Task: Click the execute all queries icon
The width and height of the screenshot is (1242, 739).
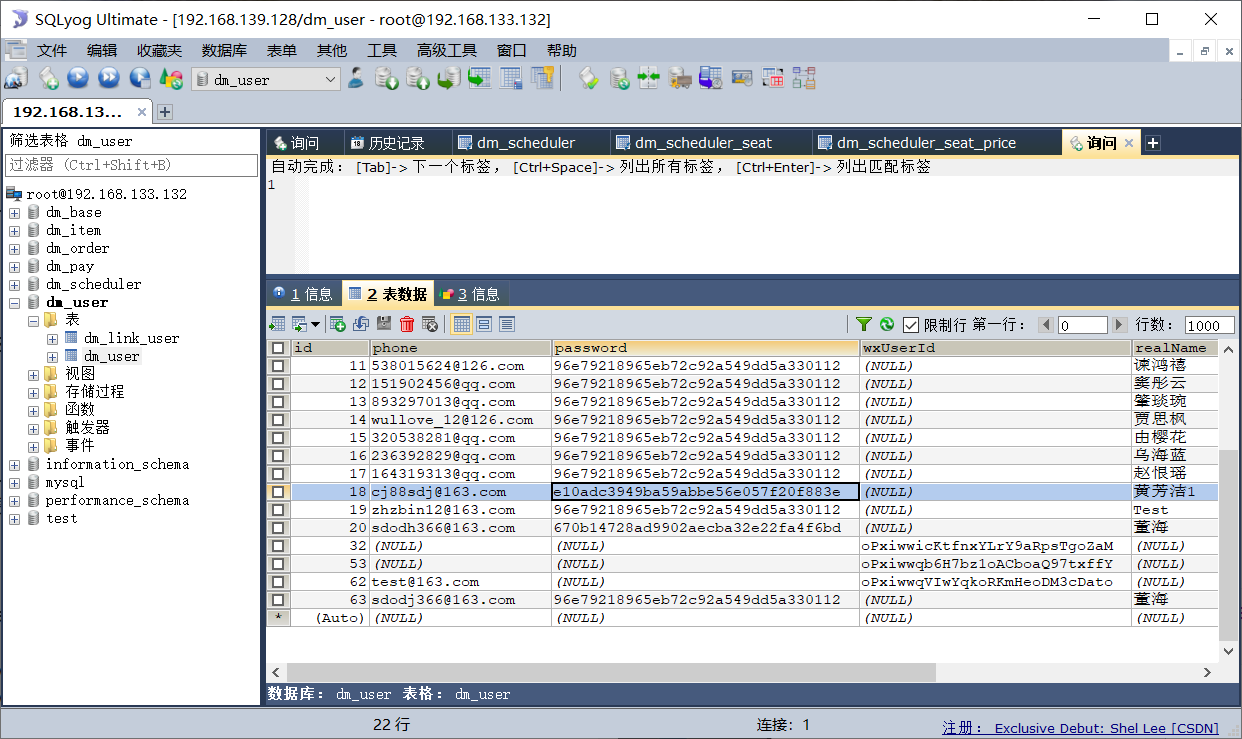Action: (x=109, y=79)
